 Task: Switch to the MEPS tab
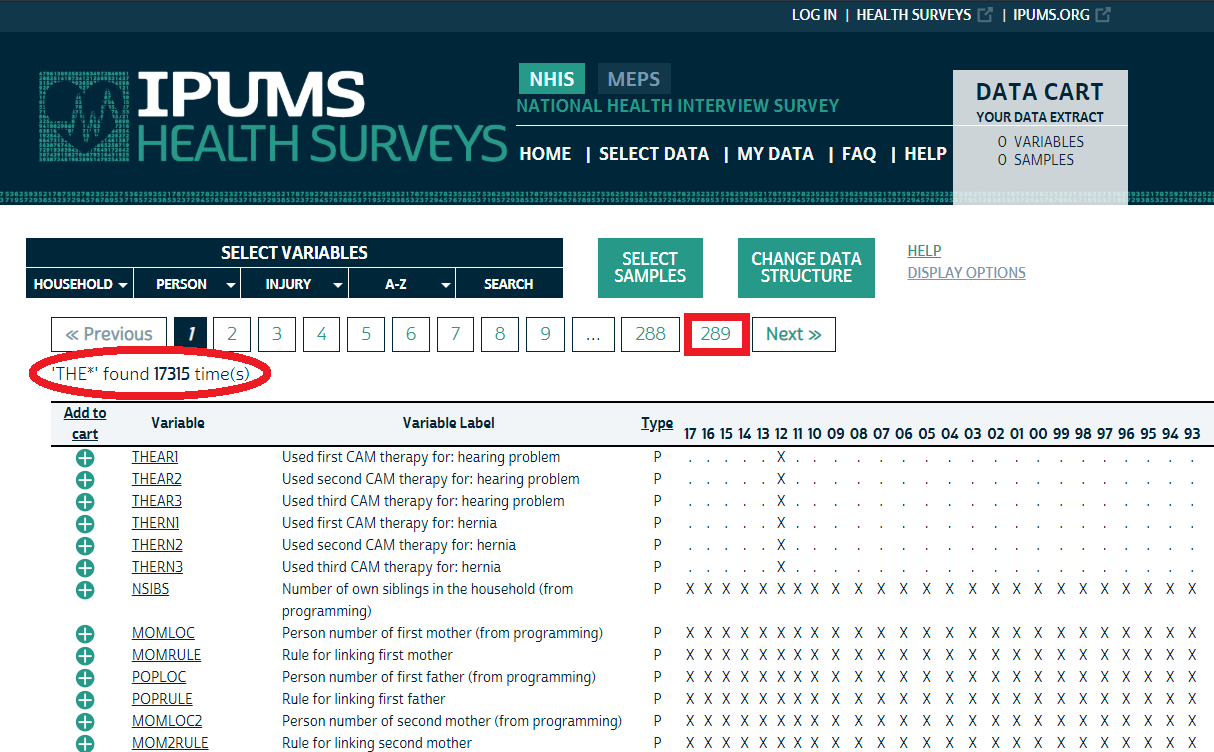pos(634,78)
